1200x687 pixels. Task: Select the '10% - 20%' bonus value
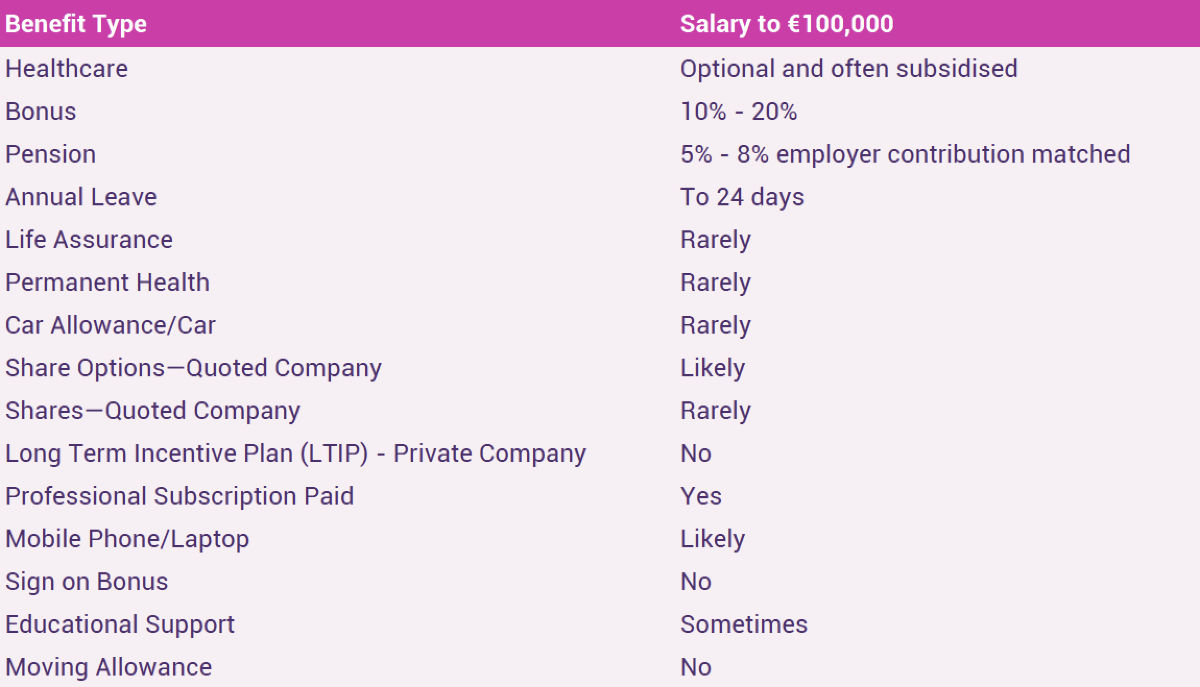pos(739,111)
